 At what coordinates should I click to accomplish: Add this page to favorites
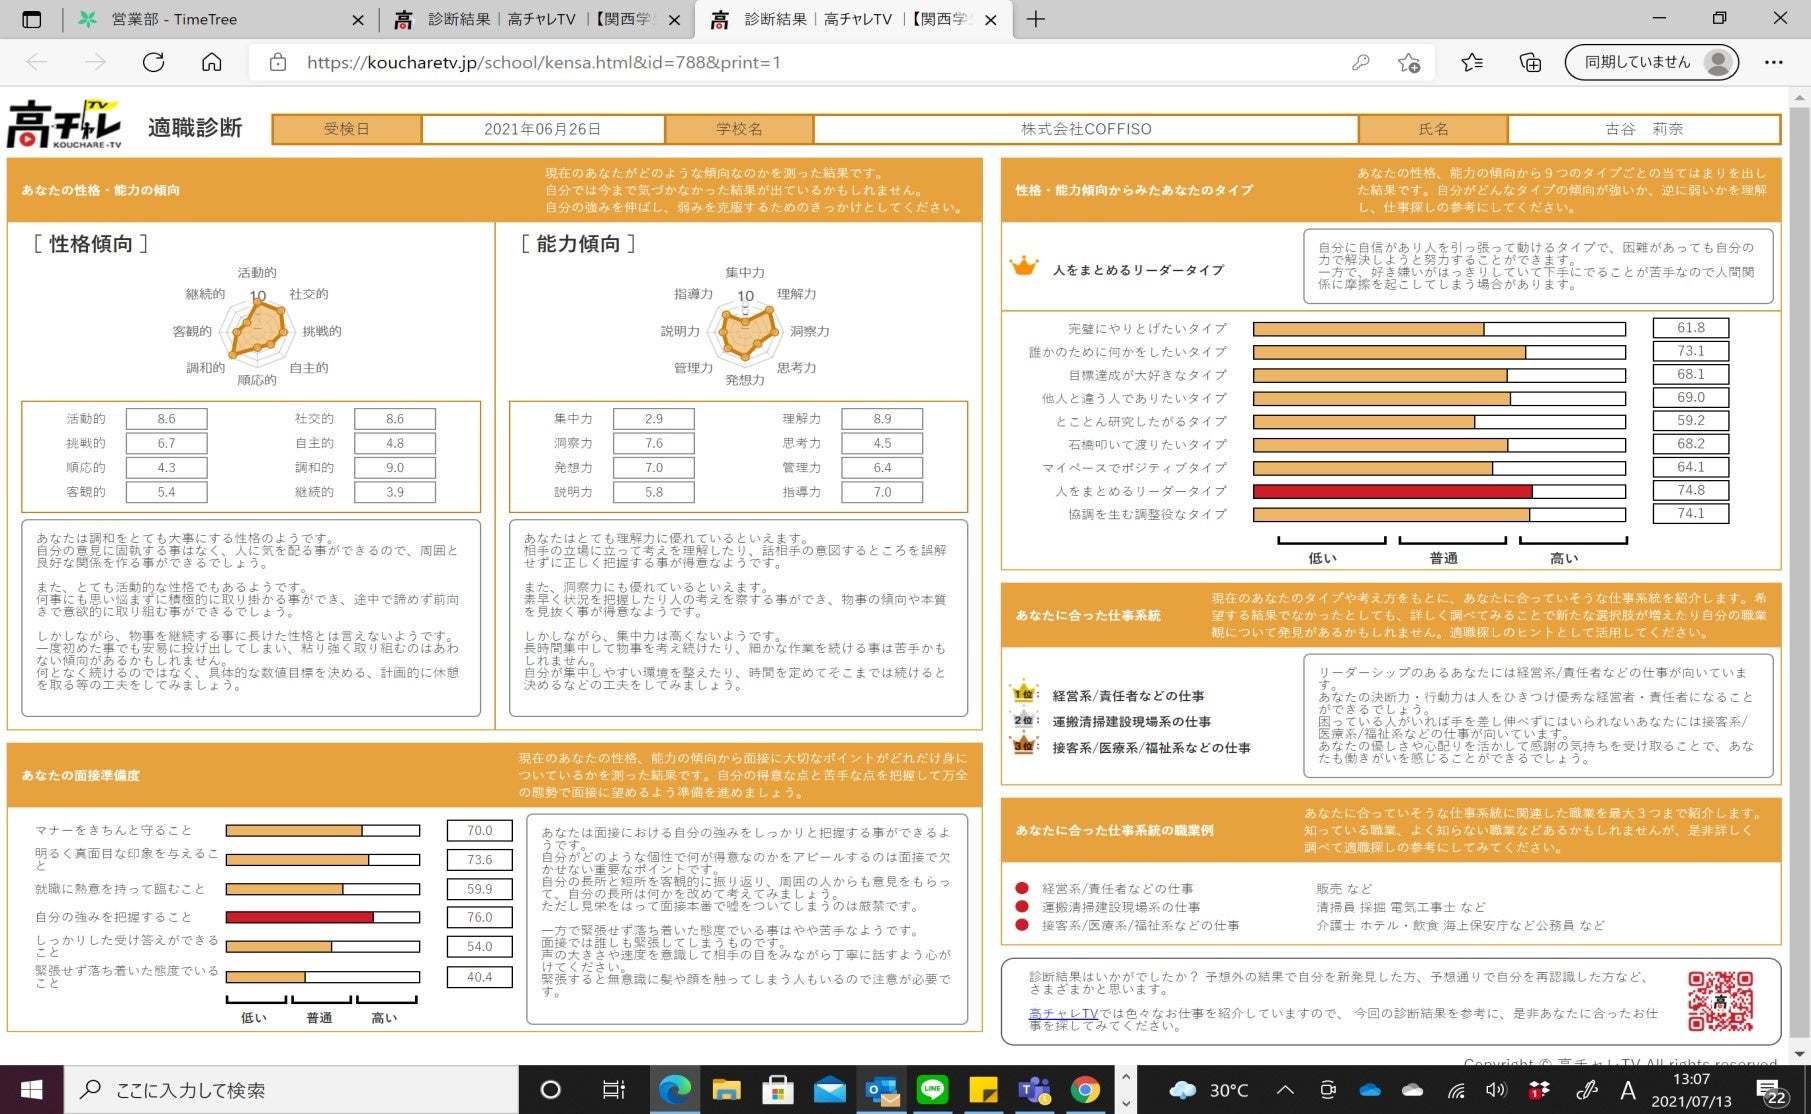[1409, 62]
